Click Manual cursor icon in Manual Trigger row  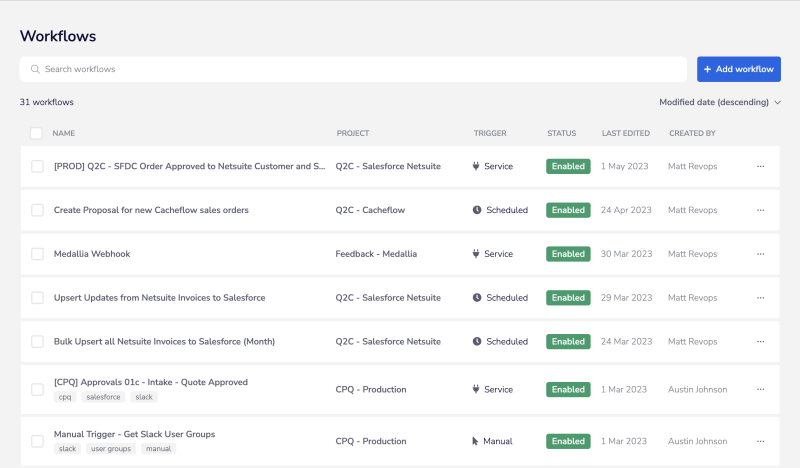point(475,441)
